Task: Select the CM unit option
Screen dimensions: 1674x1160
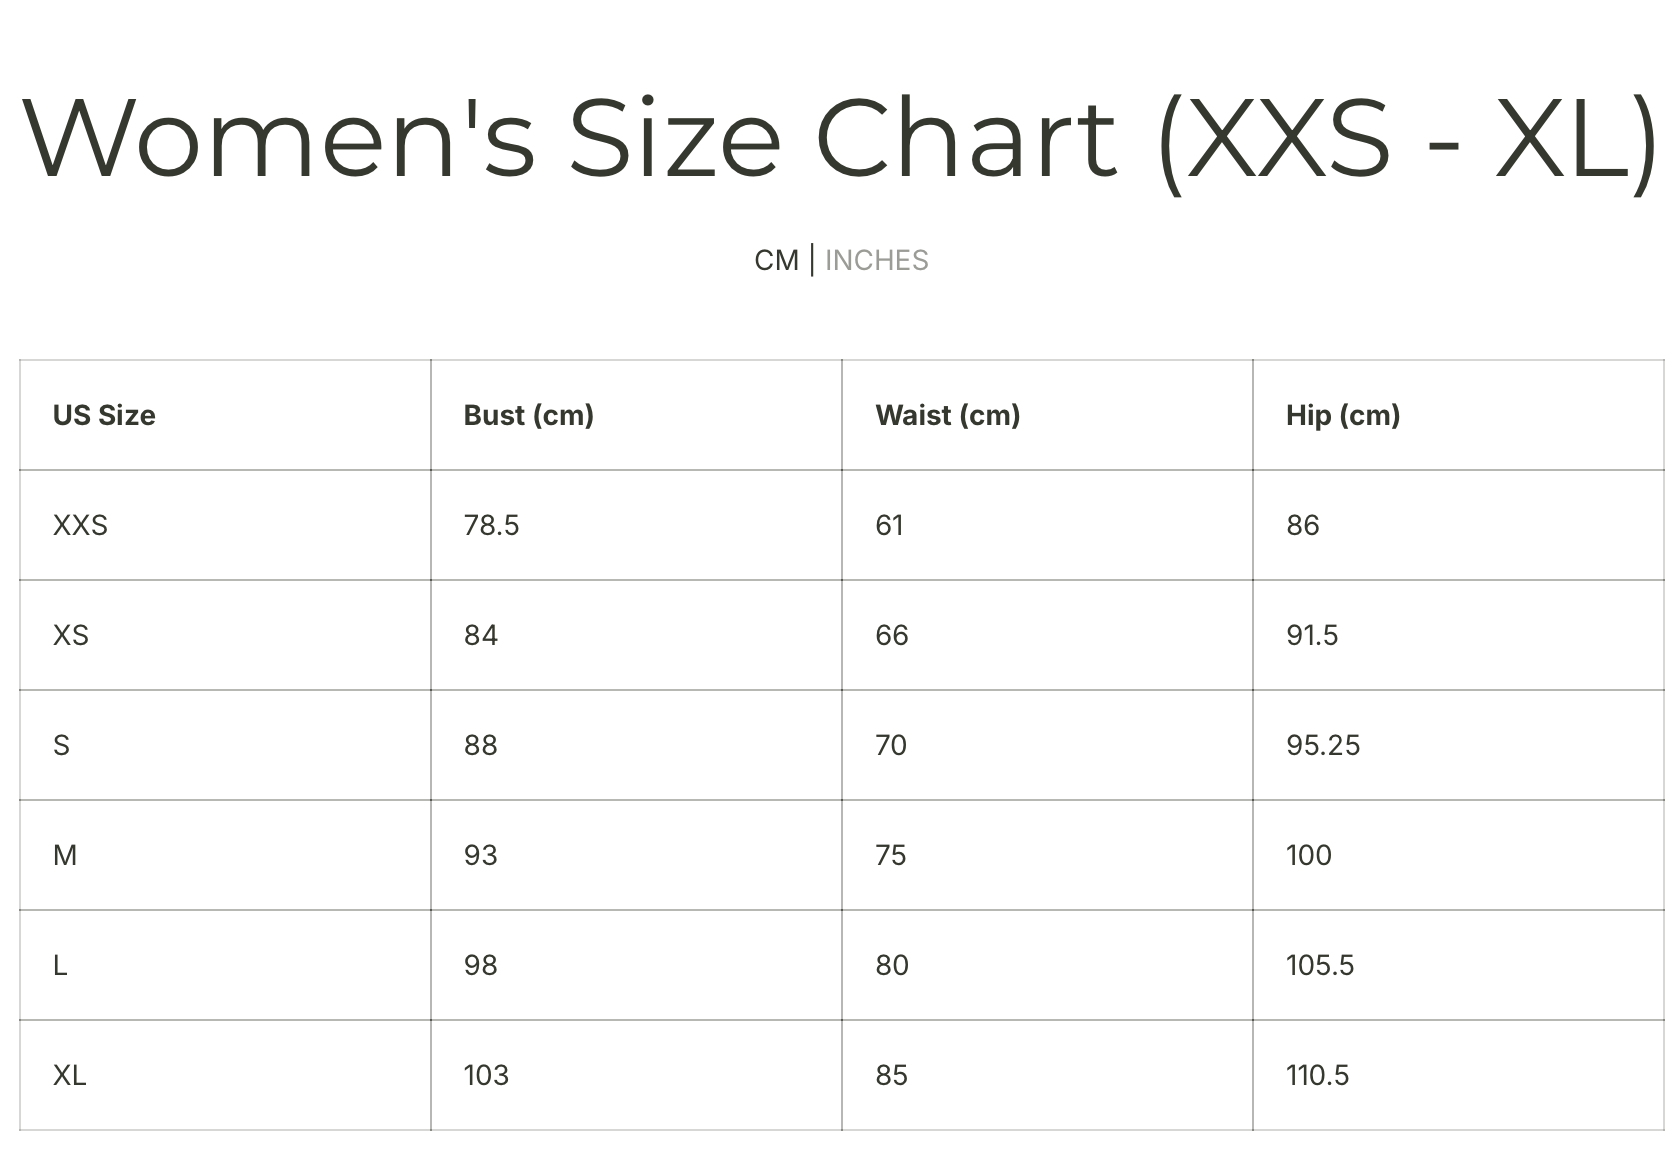Action: 776,260
